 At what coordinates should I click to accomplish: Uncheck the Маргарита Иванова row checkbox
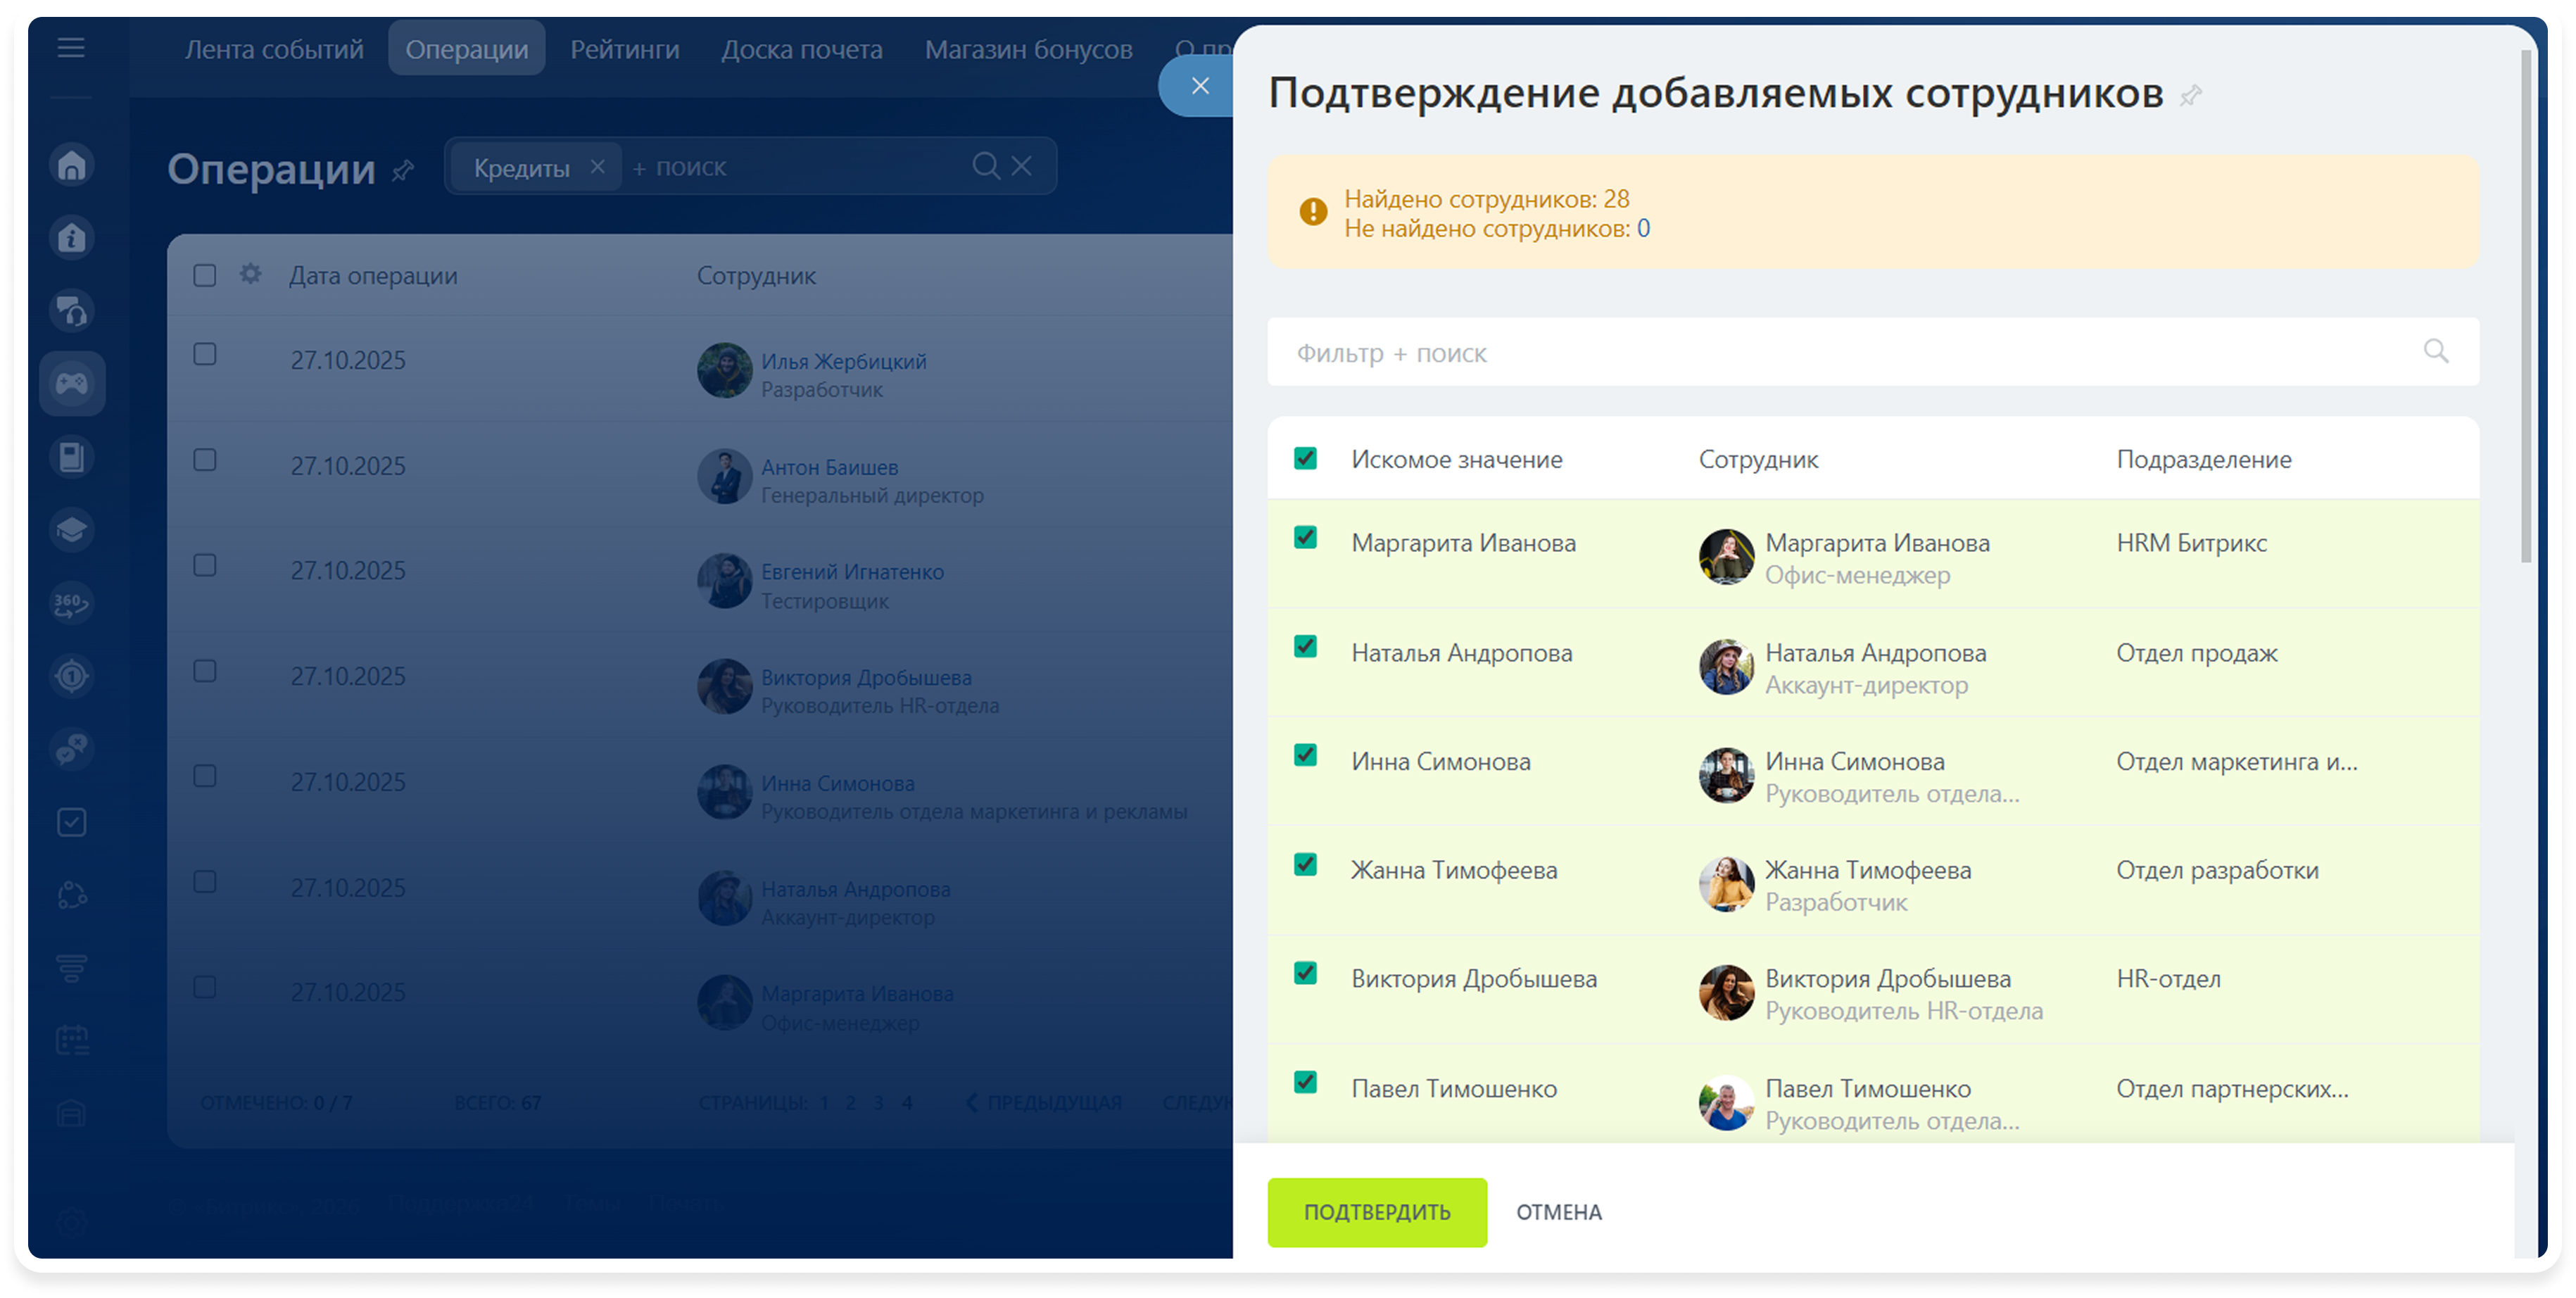pos(1305,538)
